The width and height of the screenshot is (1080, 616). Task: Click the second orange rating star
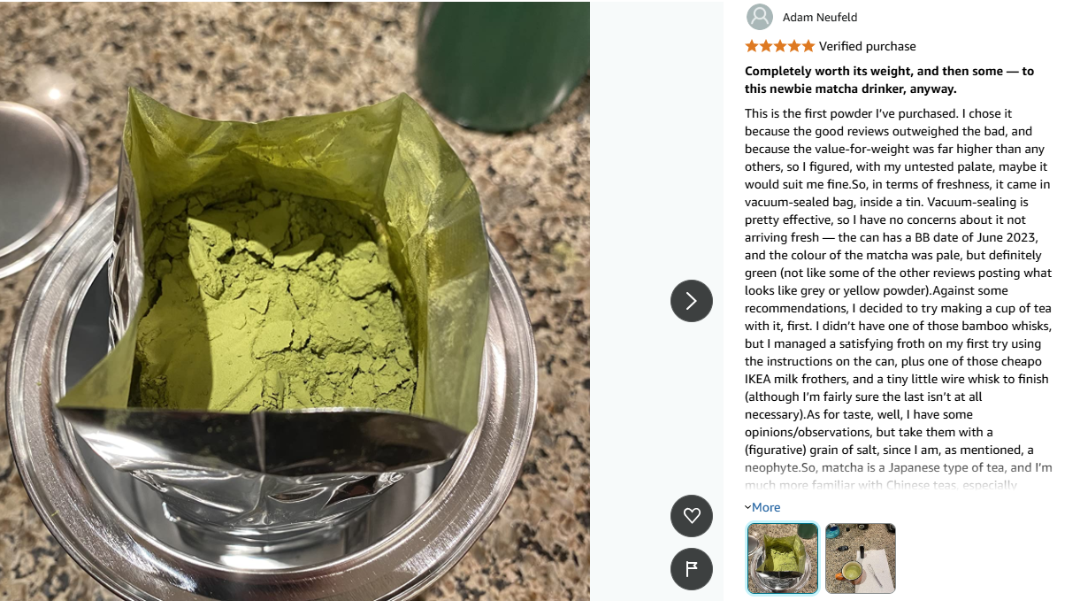point(766,46)
